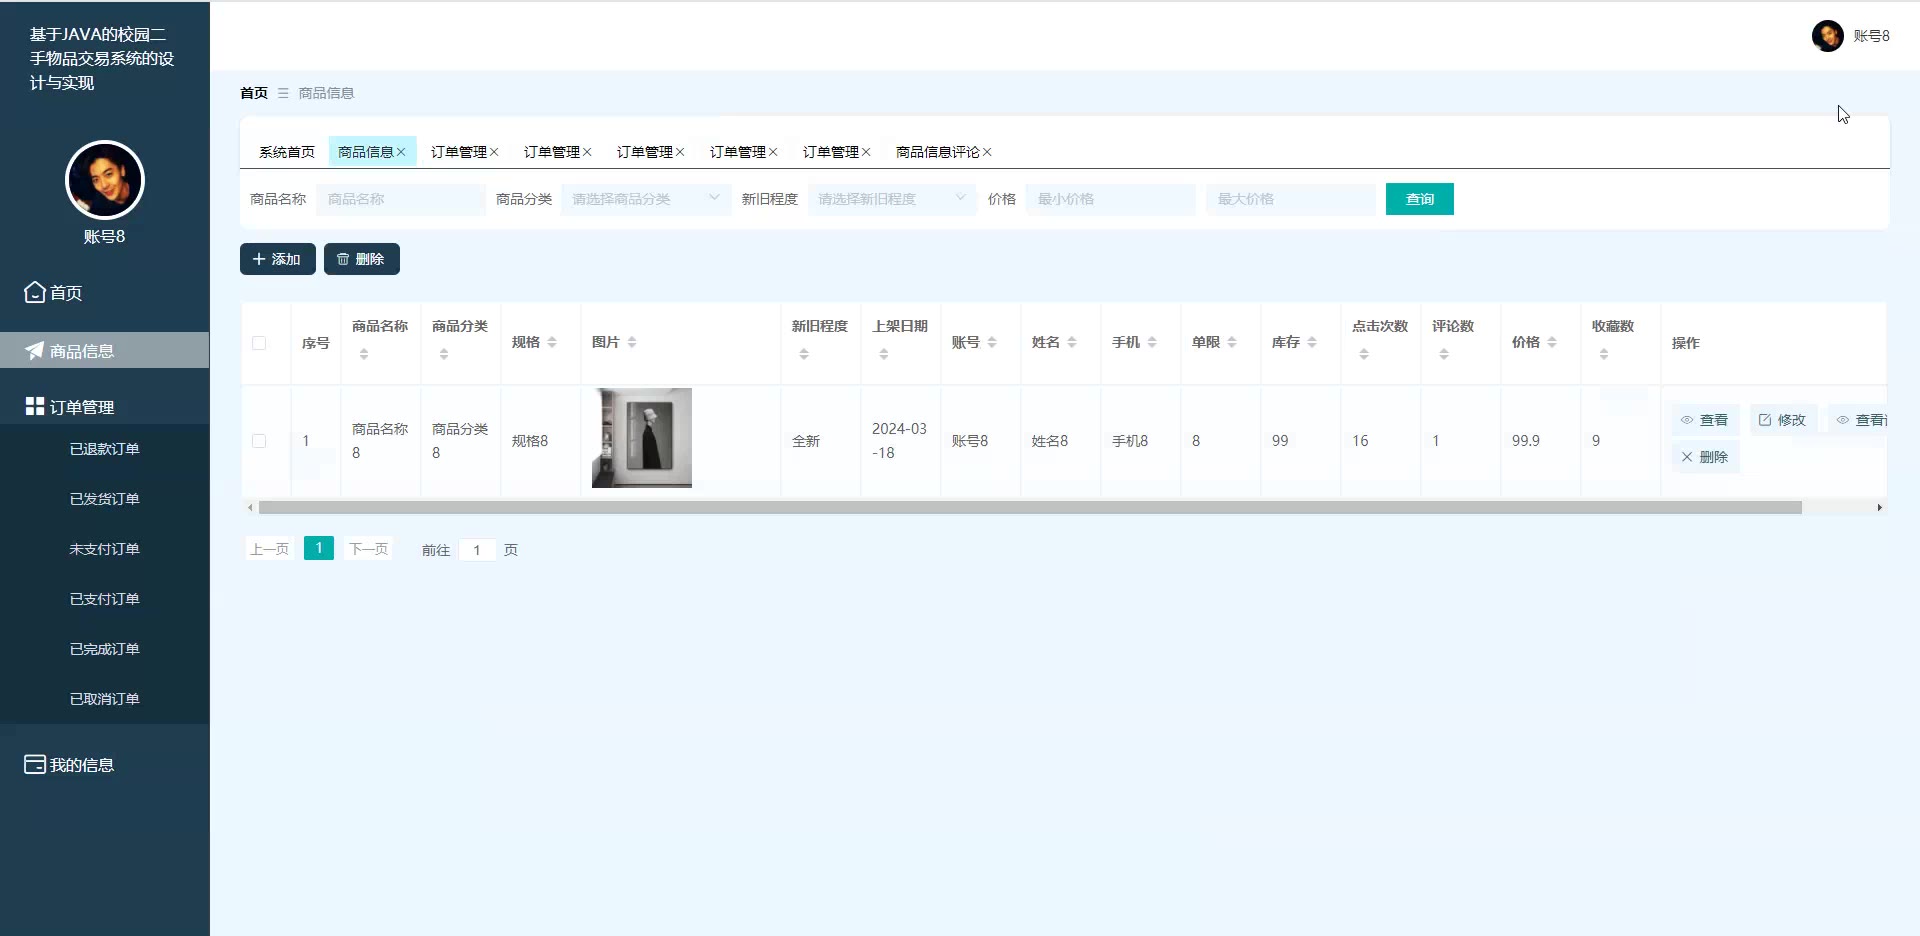
Task: Close the third 订单管理 tab
Action: (680, 152)
